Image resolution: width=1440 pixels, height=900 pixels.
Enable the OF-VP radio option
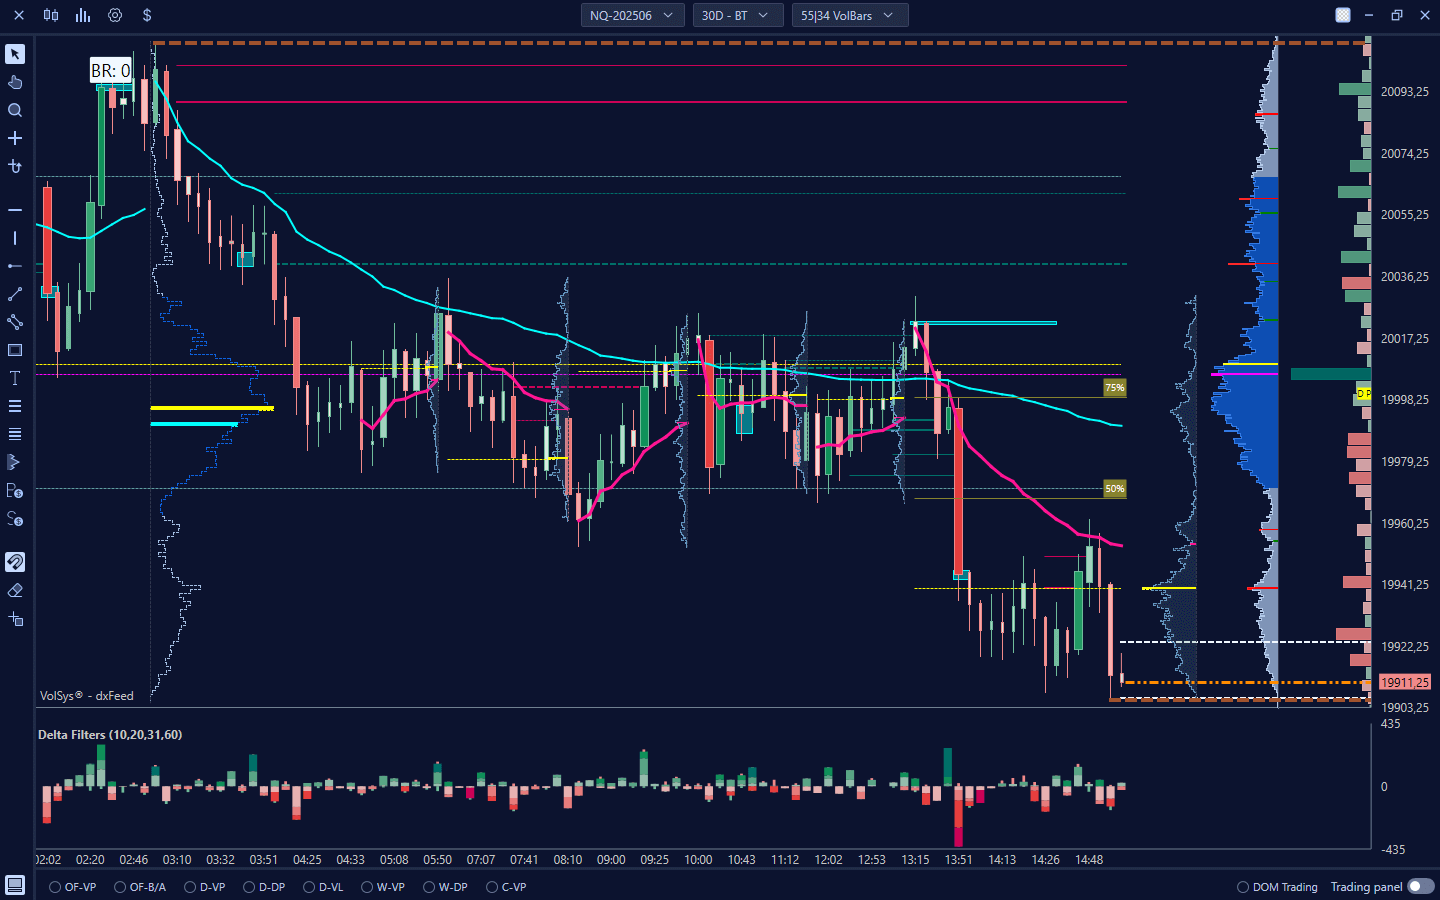tap(56, 887)
